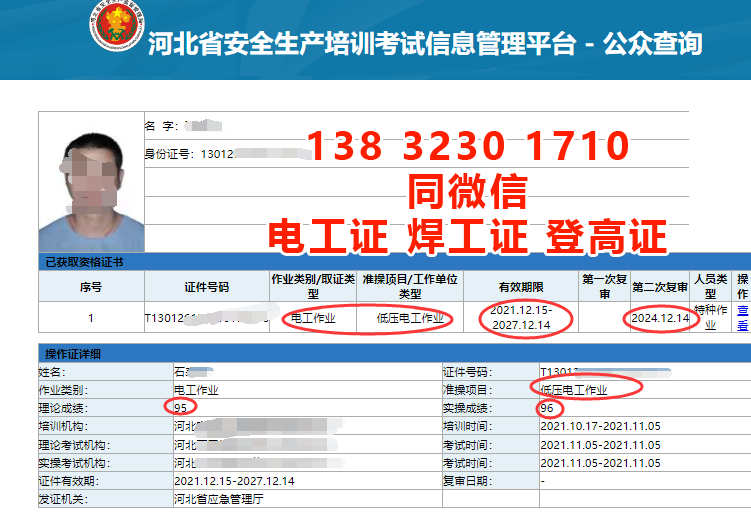Click the 第二次复审 column header
751x514 pixels.
pyautogui.click(x=661, y=287)
